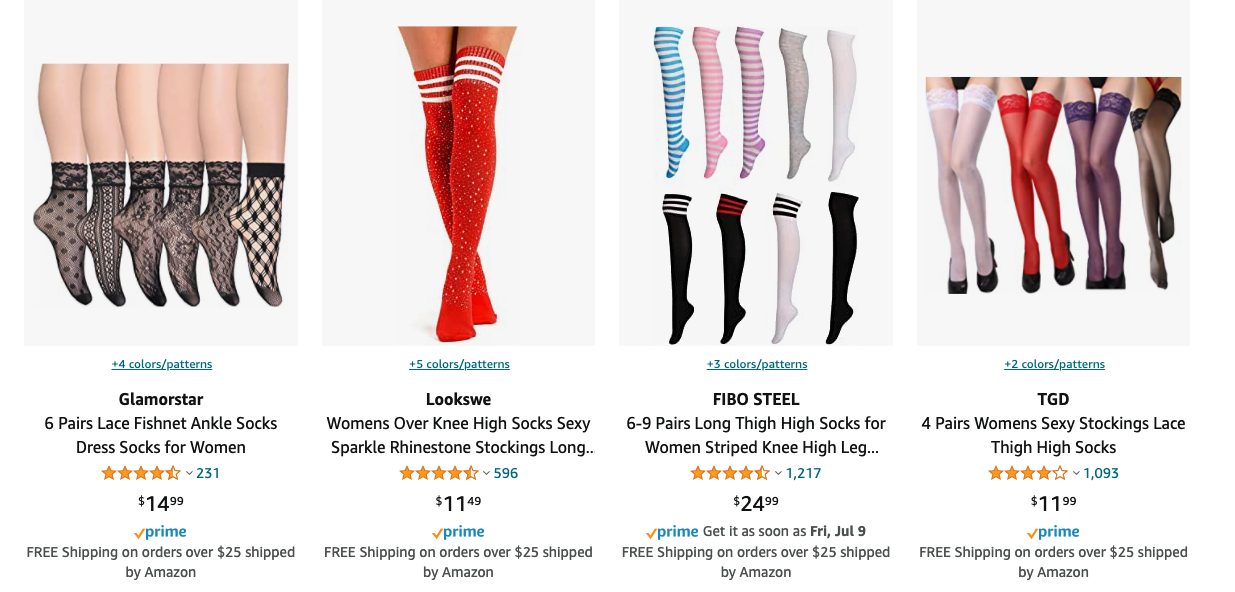Click star rating icon for FIBO STEEL socks
Image resolution: width=1235 pixels, height=592 pixels.
(x=730, y=473)
